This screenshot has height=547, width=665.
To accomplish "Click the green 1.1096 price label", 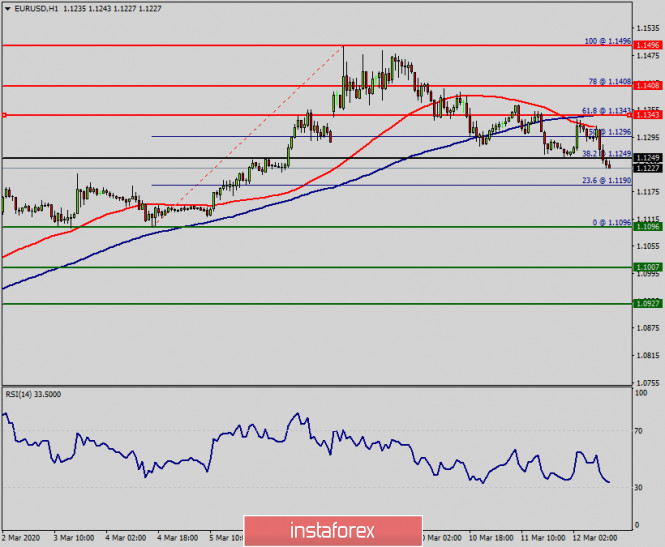I will click(x=648, y=227).
